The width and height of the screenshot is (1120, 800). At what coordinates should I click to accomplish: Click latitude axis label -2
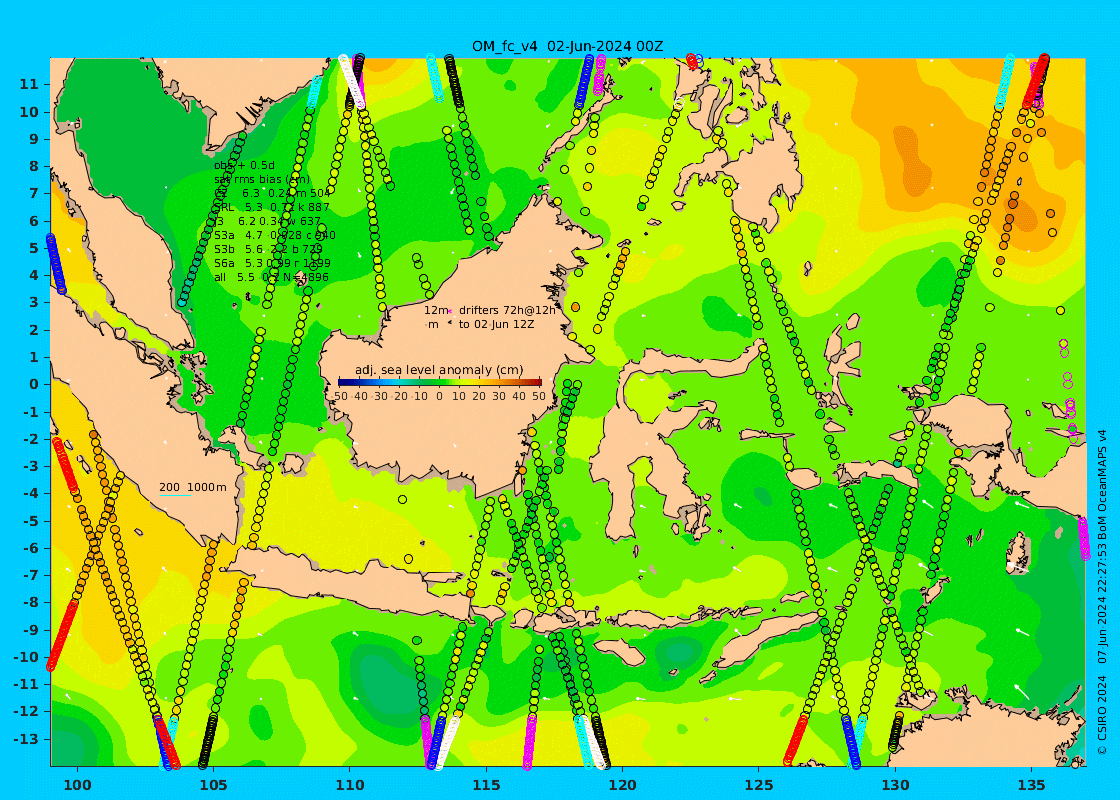click(31, 439)
